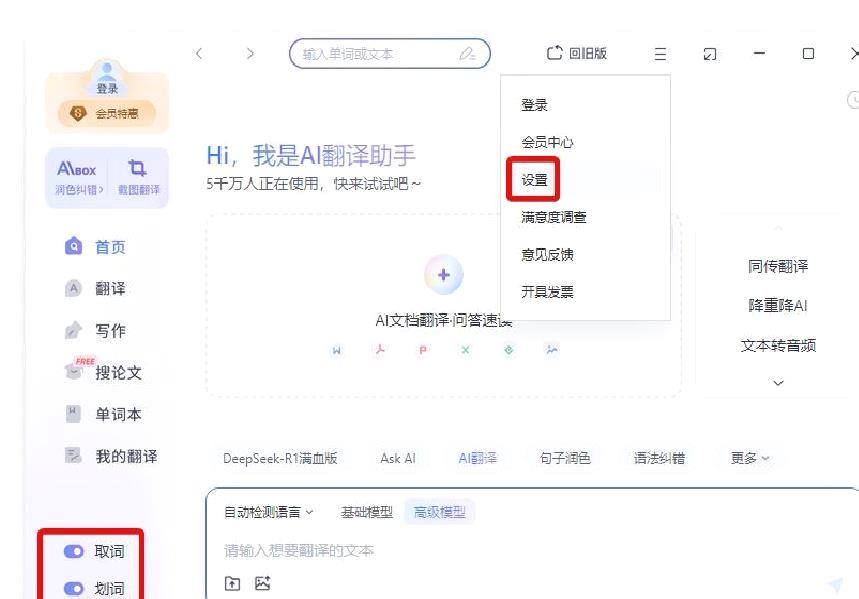This screenshot has height=599, width=859.
Task: Click the 翻译 sidebar icon
Action: pos(73,288)
